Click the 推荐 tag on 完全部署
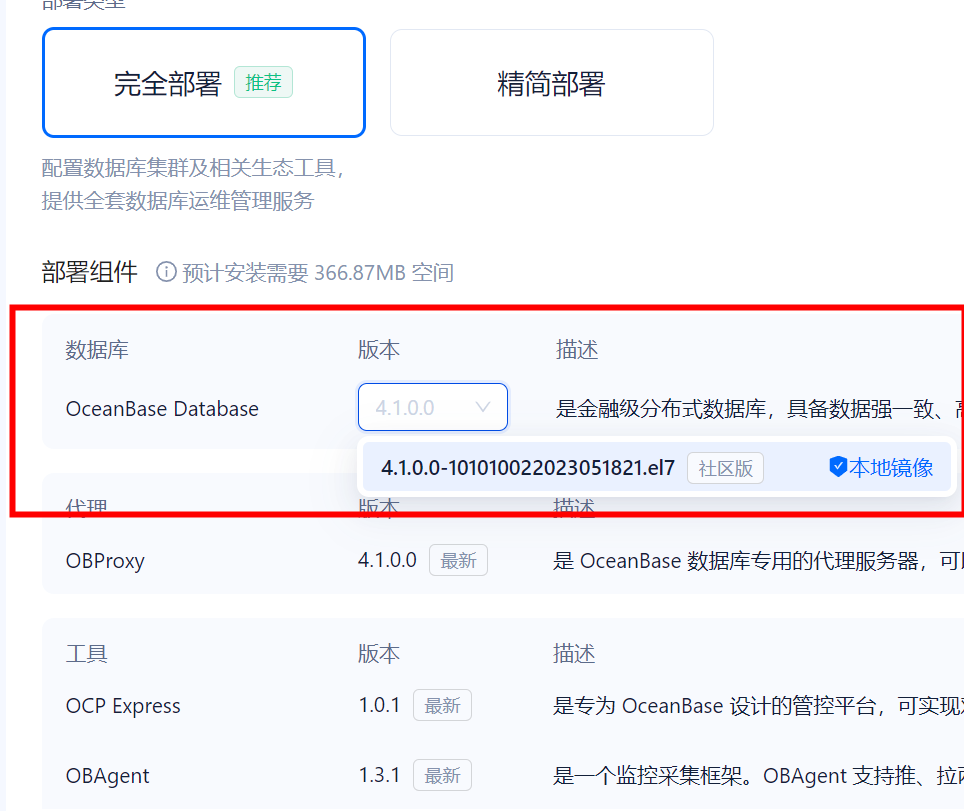The height and width of the screenshot is (811, 964). click(x=263, y=82)
